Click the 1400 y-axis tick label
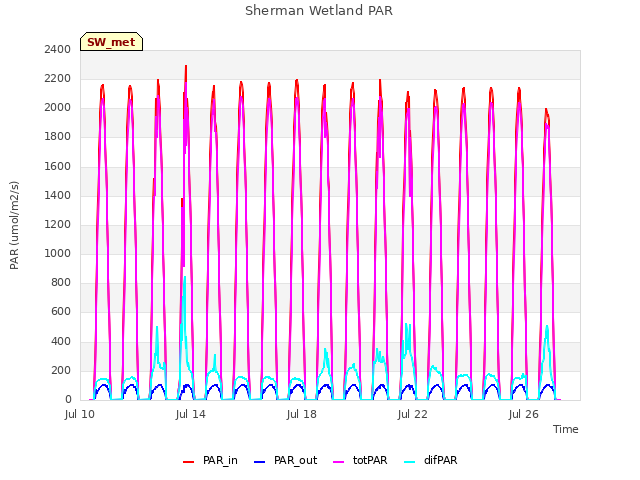Viewport: 640px width, 480px height. pyautogui.click(x=58, y=195)
